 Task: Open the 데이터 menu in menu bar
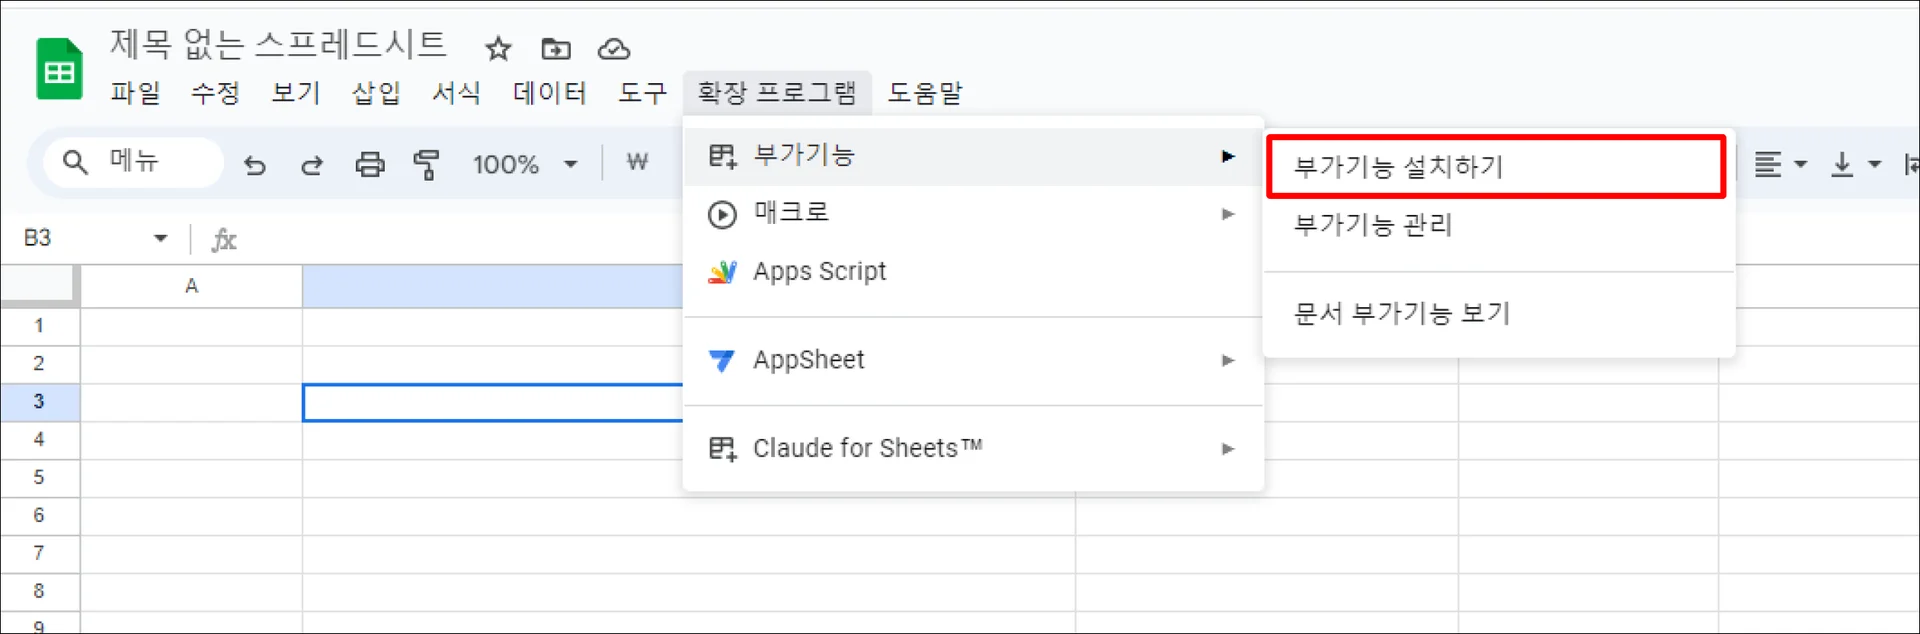[549, 93]
